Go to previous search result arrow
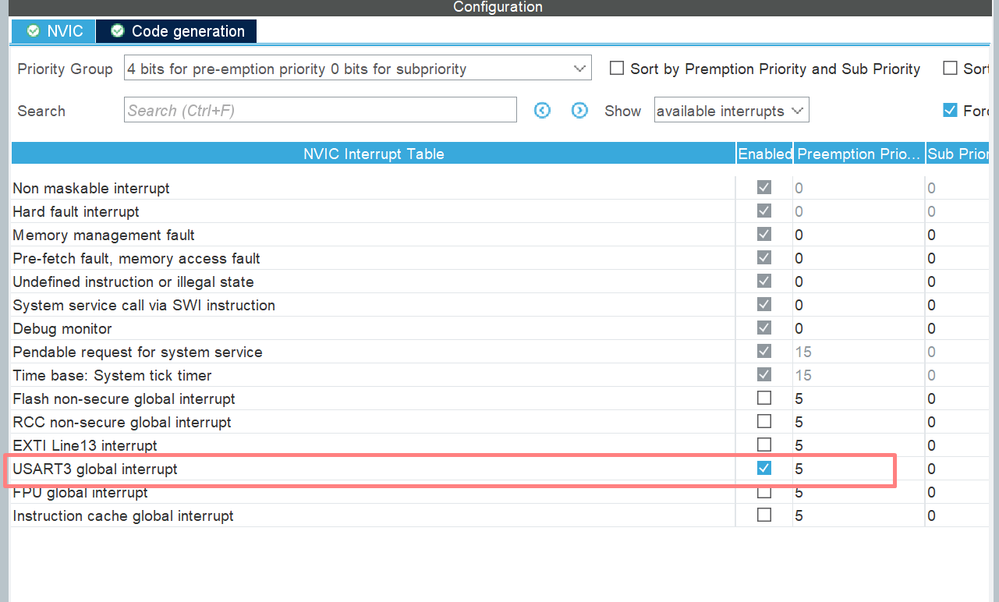The width and height of the screenshot is (999, 602). point(542,111)
